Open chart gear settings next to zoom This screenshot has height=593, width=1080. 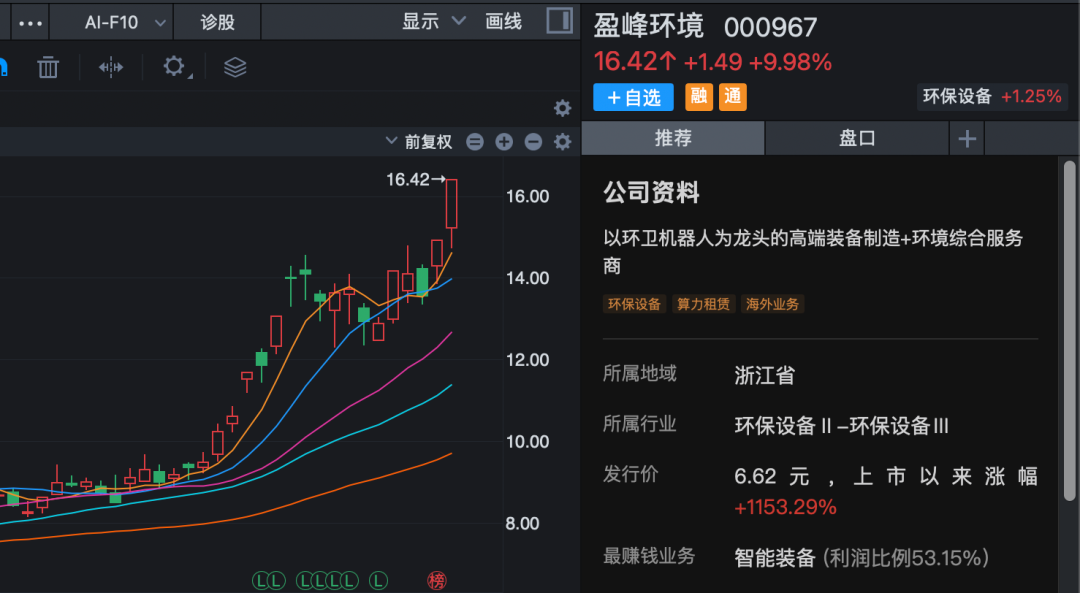[x=563, y=142]
